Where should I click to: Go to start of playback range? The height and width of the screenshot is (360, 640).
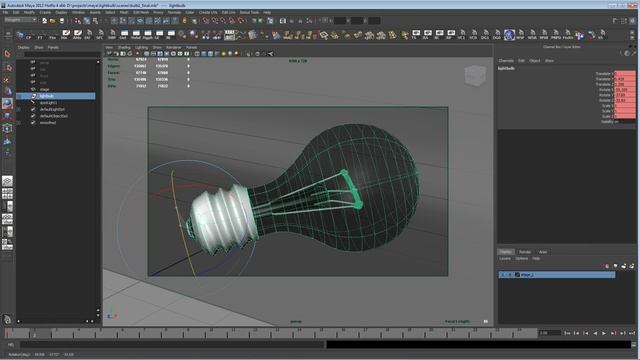point(567,333)
